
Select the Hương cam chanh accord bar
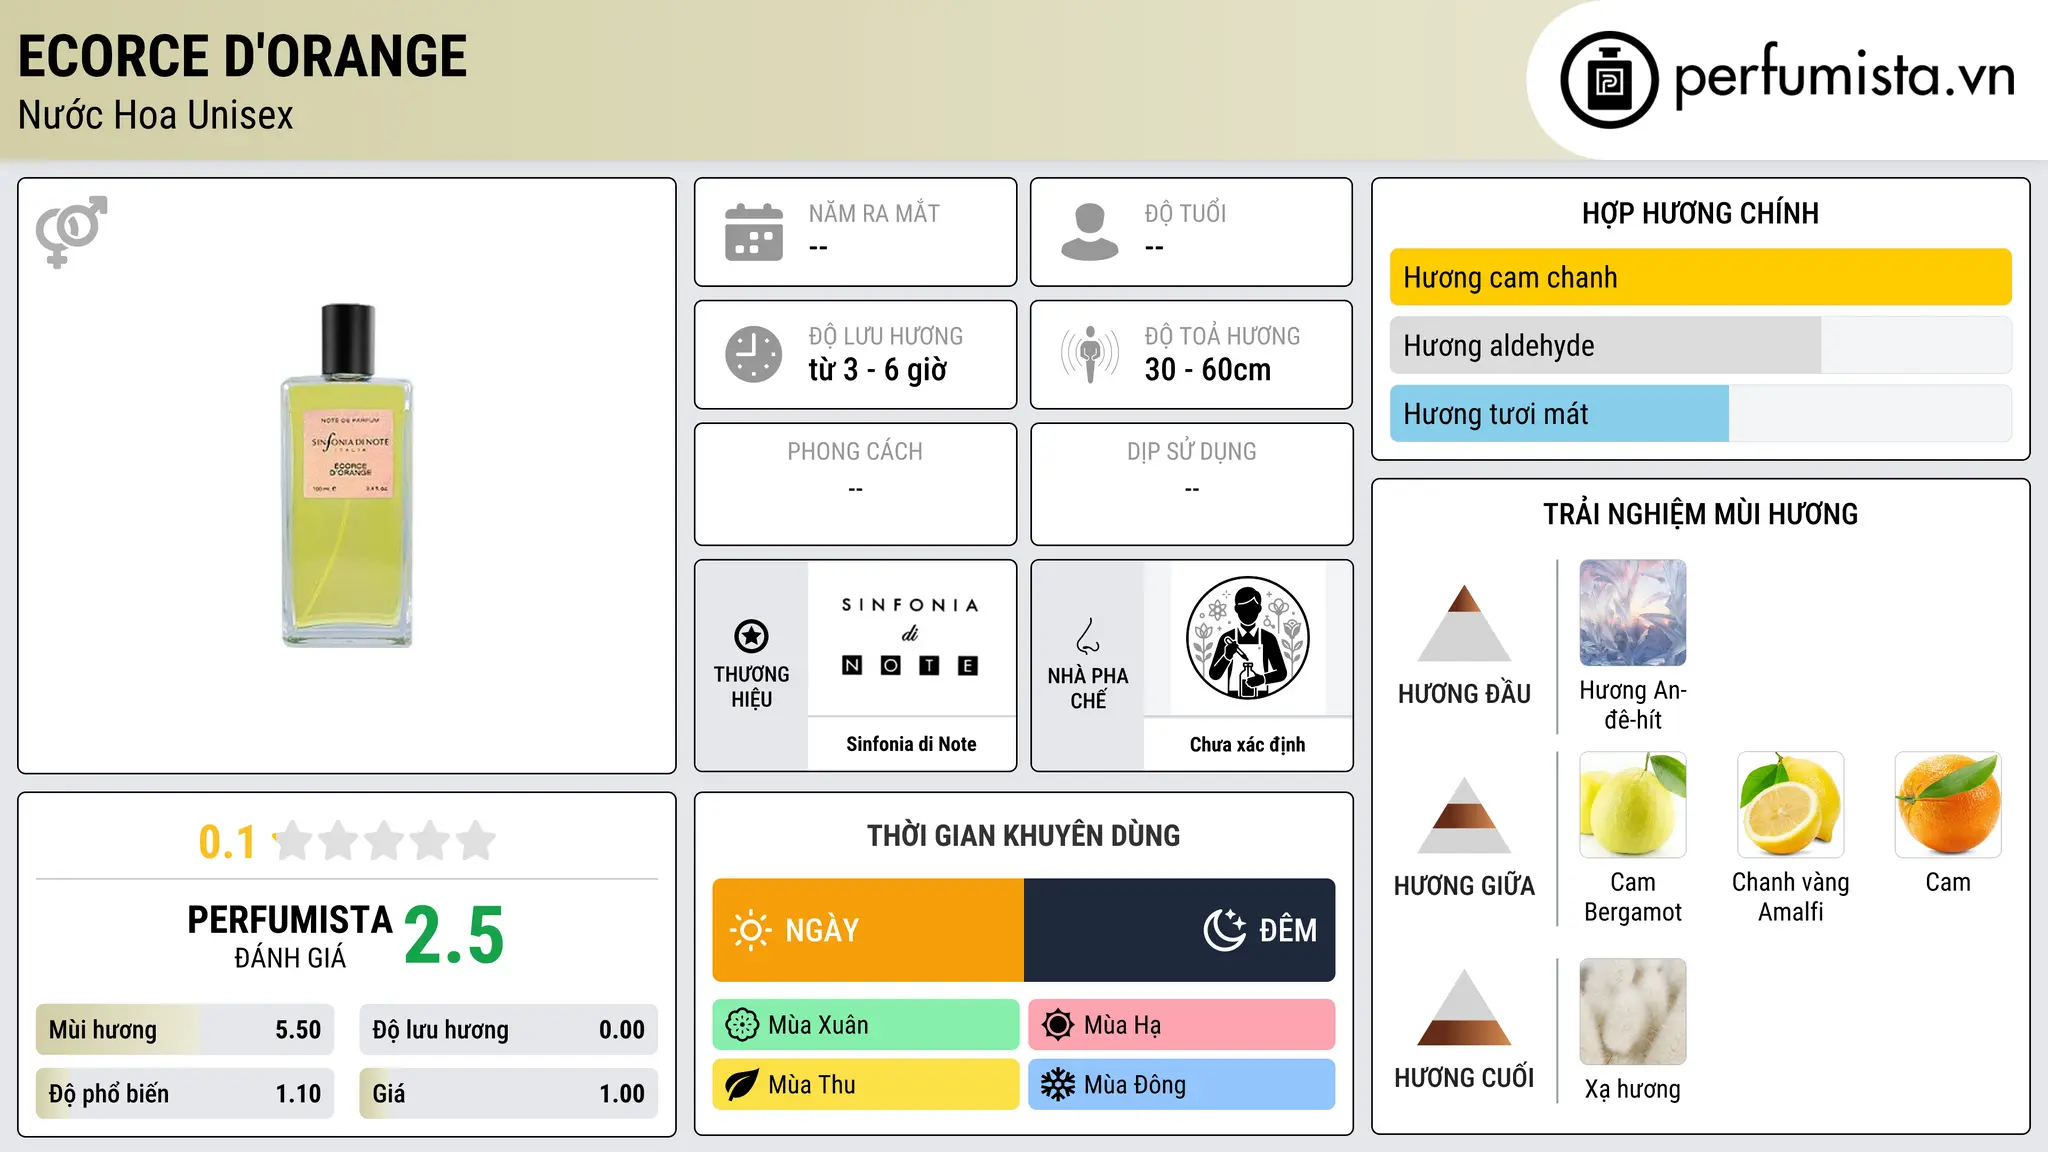point(1700,277)
